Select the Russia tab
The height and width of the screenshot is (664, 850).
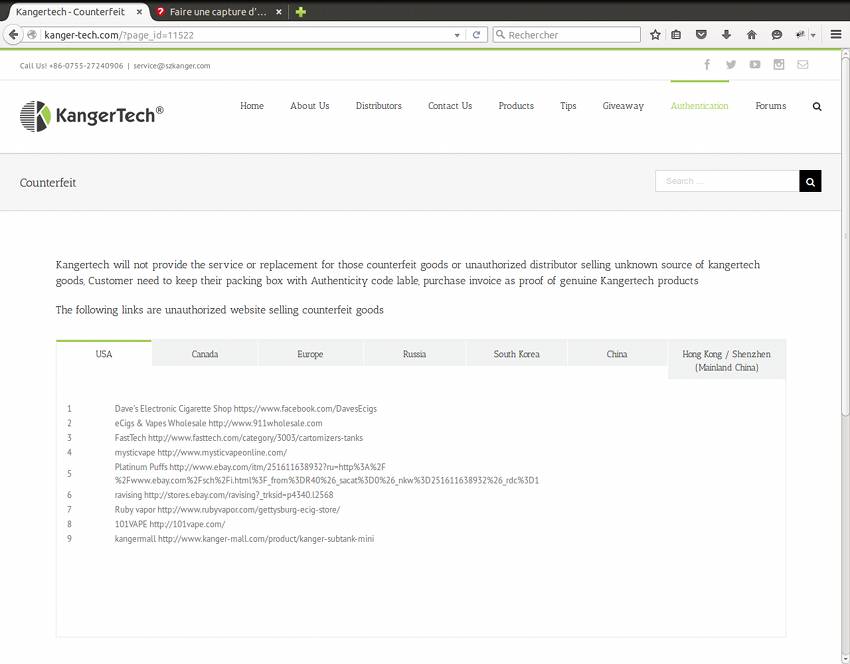(414, 354)
